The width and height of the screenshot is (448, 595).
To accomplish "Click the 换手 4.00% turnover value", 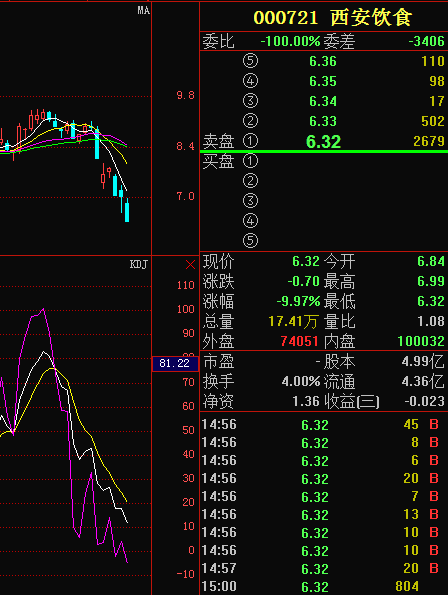I will point(301,381).
